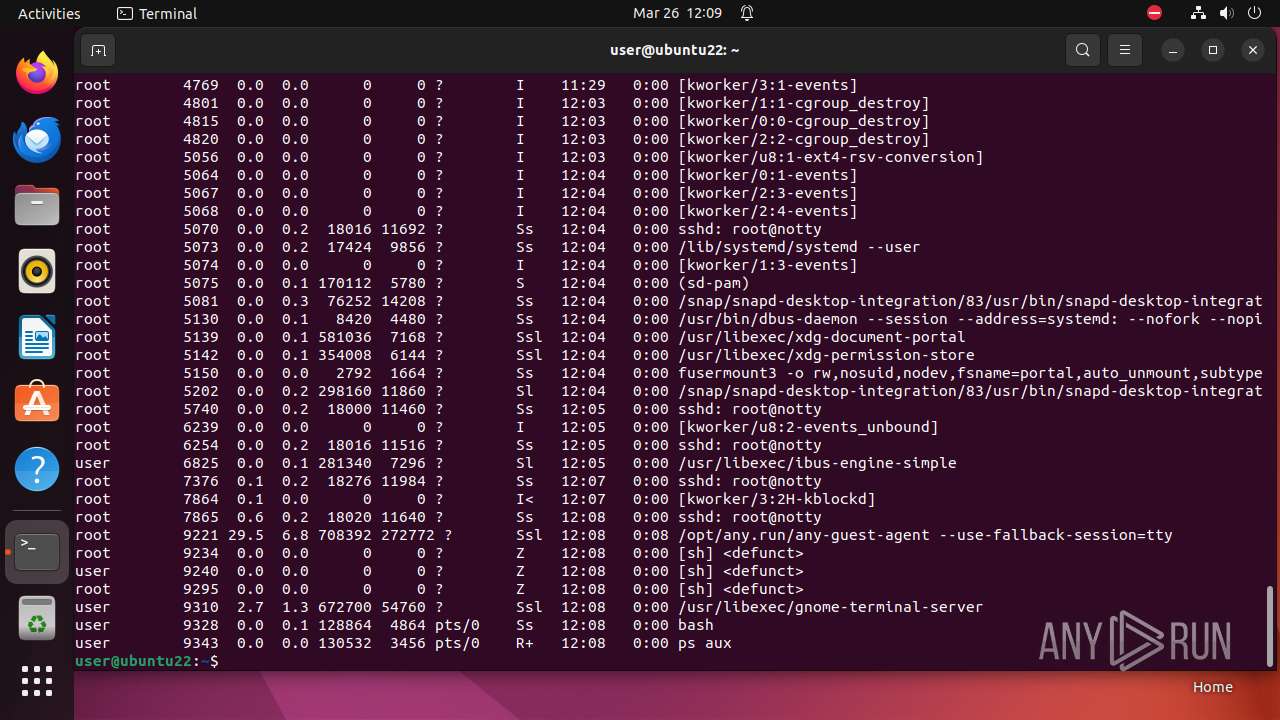Click '[kworker/2:2-cgroup_destroy]' text
The width and height of the screenshot is (1280, 720).
coord(804,139)
